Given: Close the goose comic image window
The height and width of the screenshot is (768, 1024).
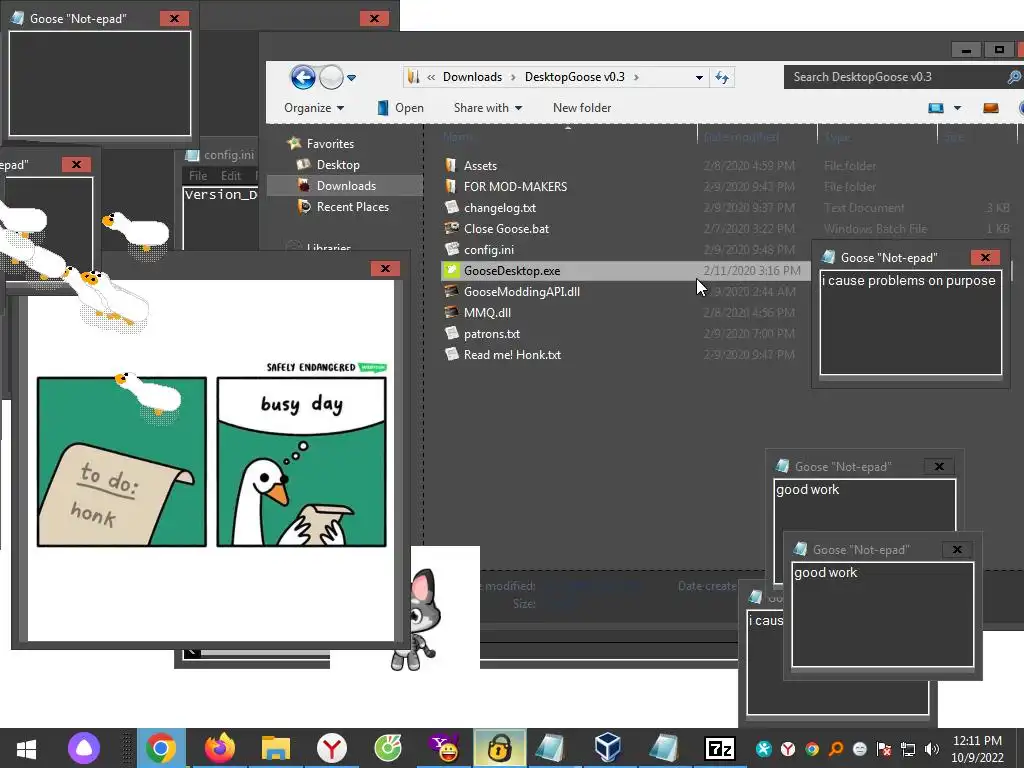Looking at the screenshot, I should 385,268.
